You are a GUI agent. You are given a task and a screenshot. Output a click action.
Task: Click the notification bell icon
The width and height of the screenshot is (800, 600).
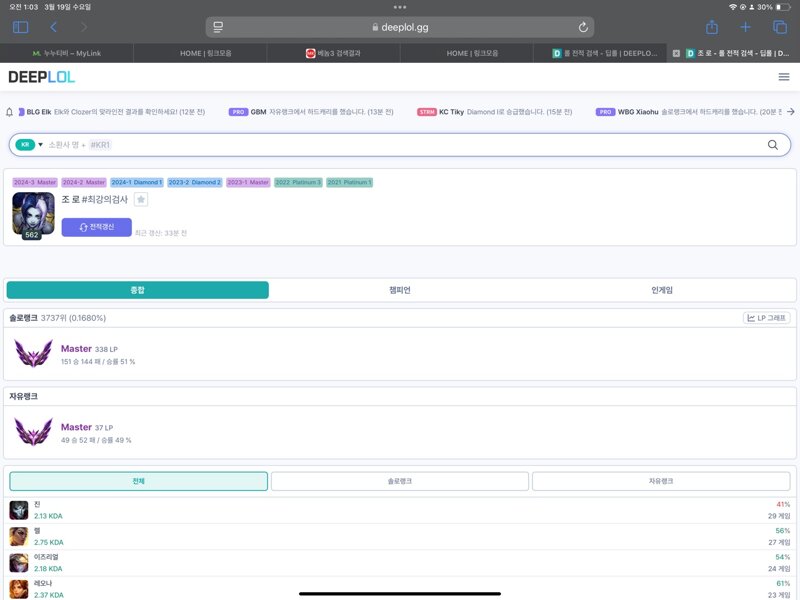click(x=9, y=112)
